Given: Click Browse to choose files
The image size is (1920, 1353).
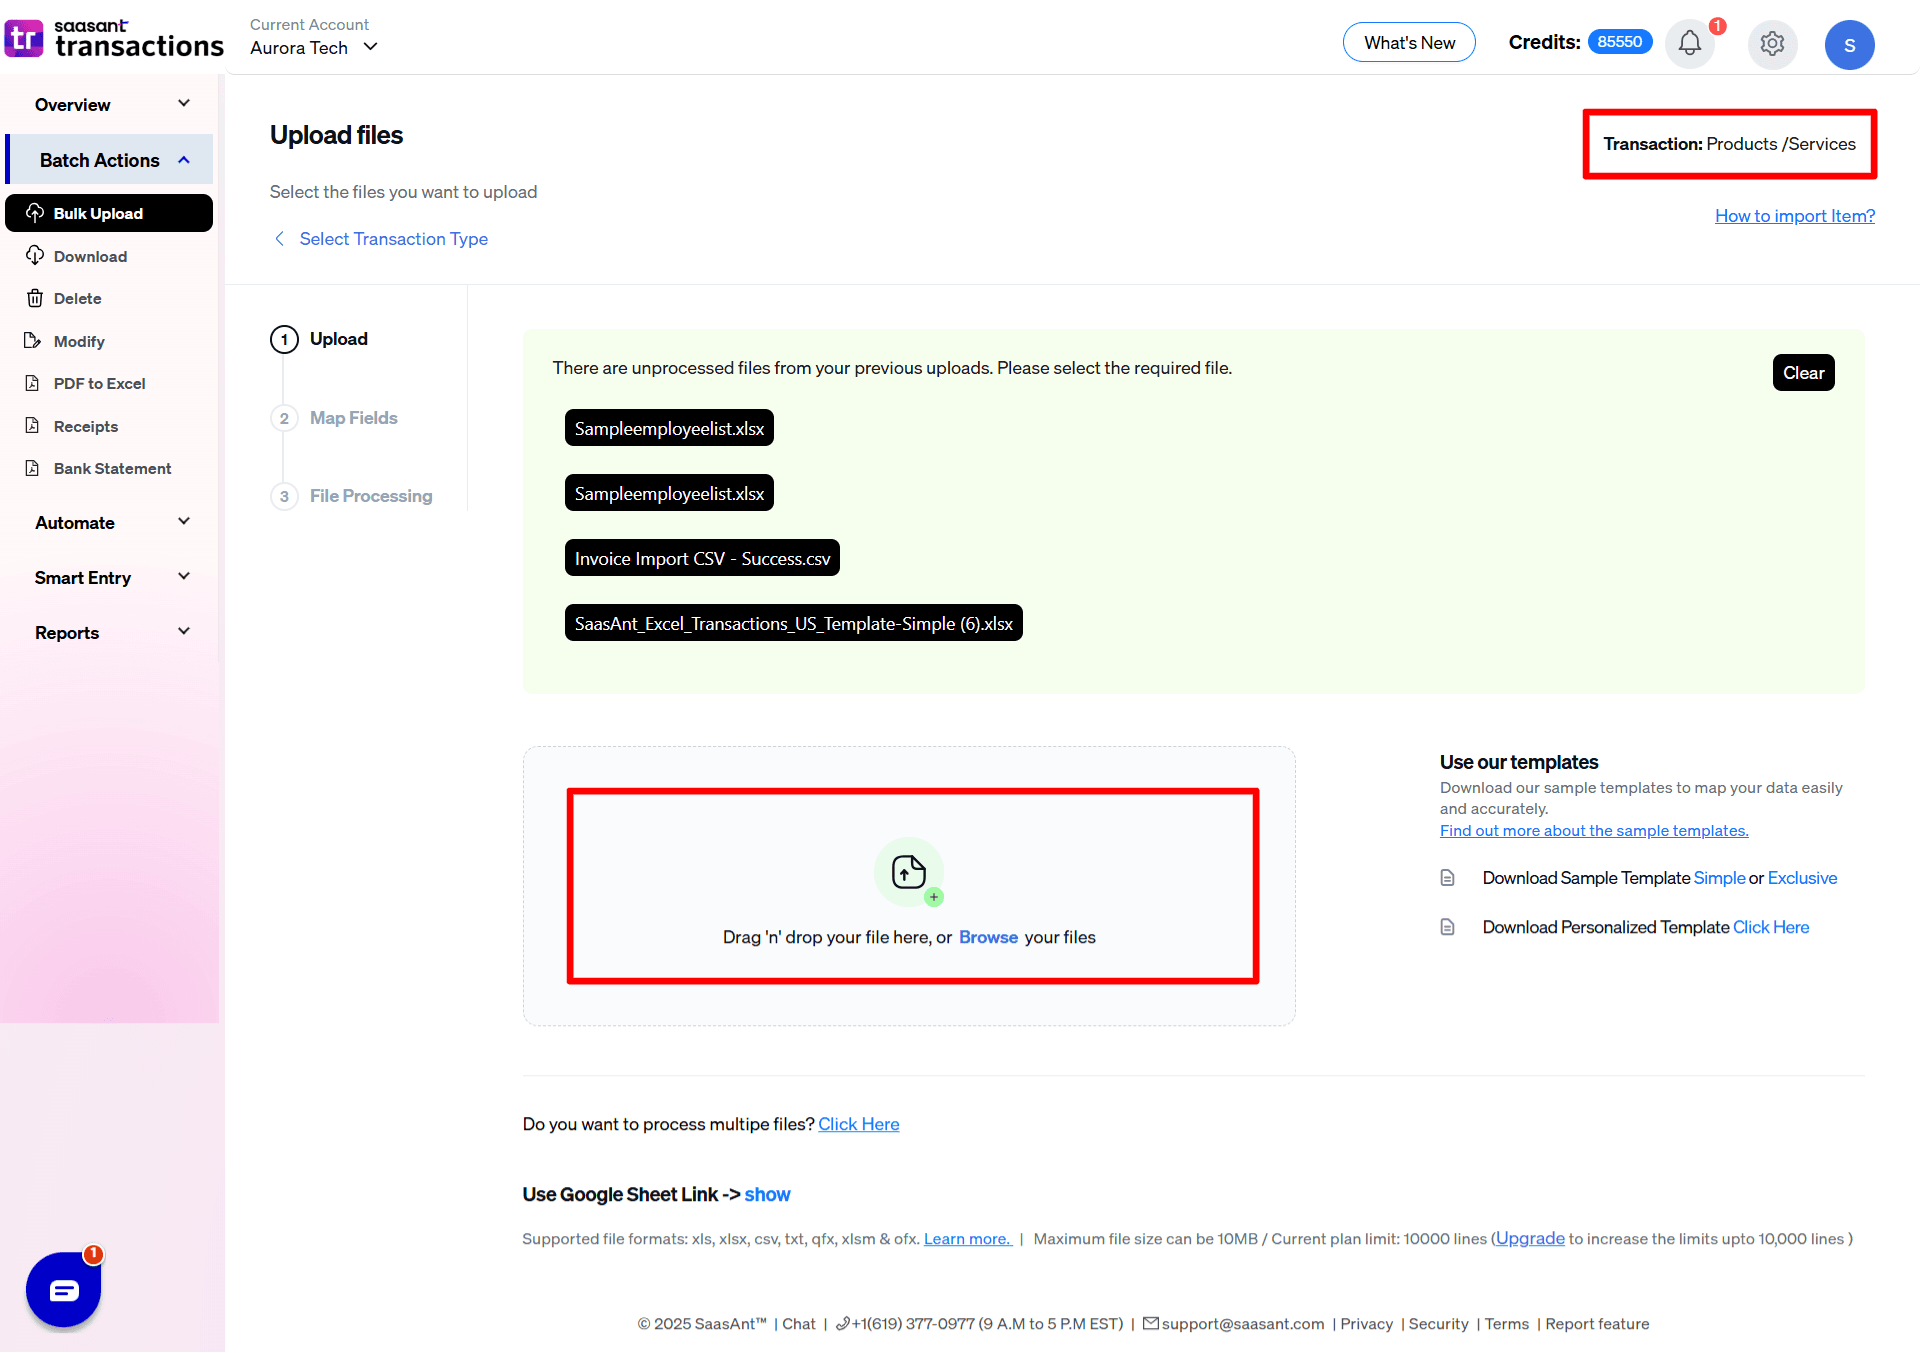Looking at the screenshot, I should click(x=988, y=937).
